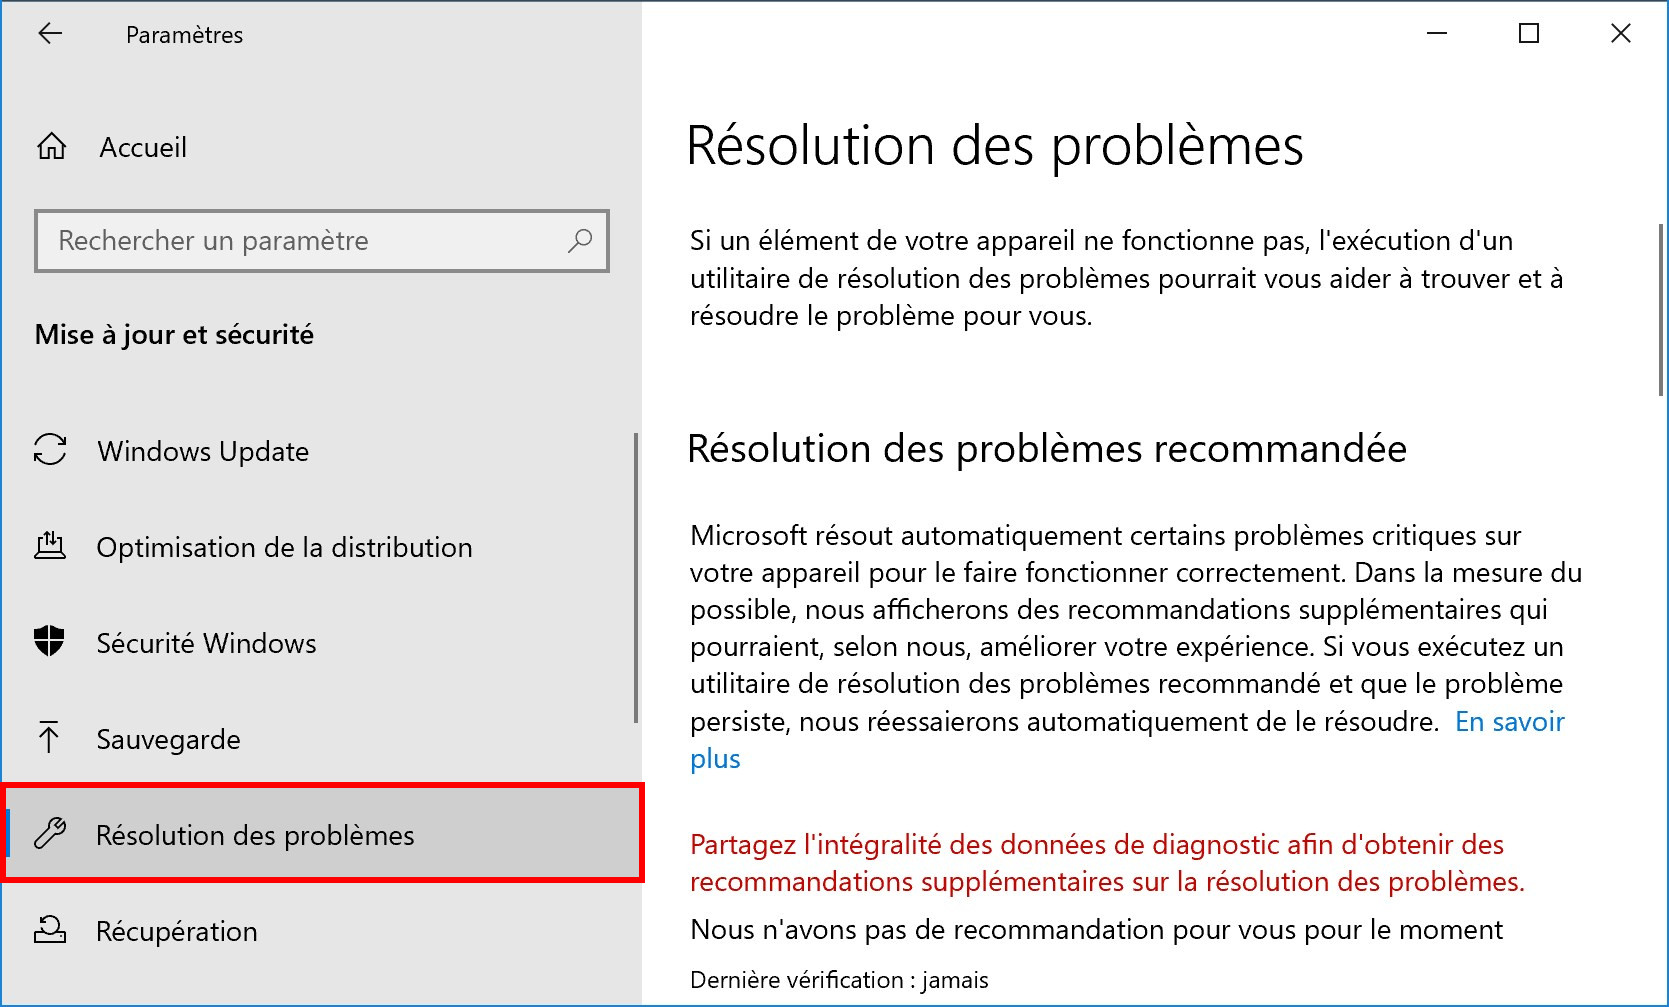Select Récupération in sidebar

pyautogui.click(x=318, y=931)
